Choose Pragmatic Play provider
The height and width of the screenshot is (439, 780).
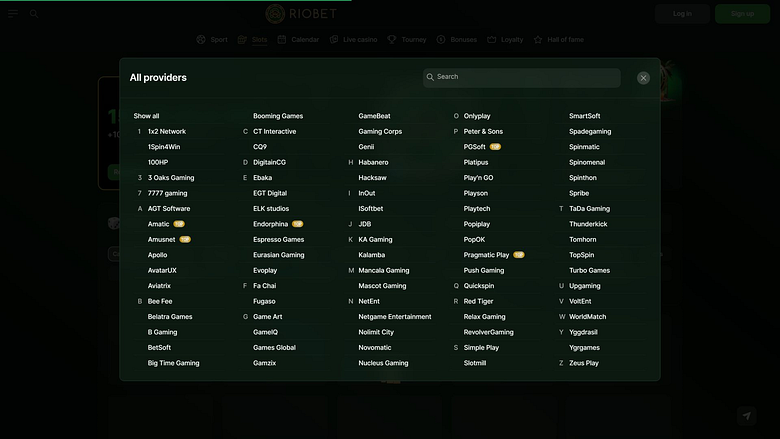[x=486, y=255]
